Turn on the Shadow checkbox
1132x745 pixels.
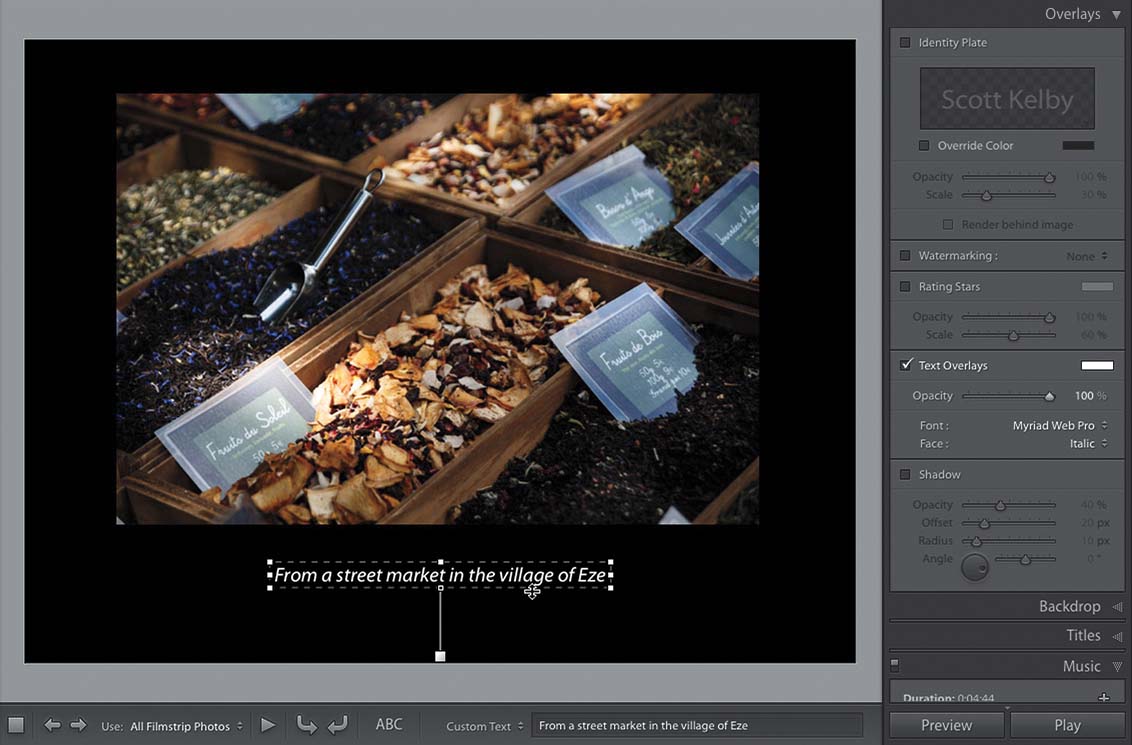click(905, 474)
